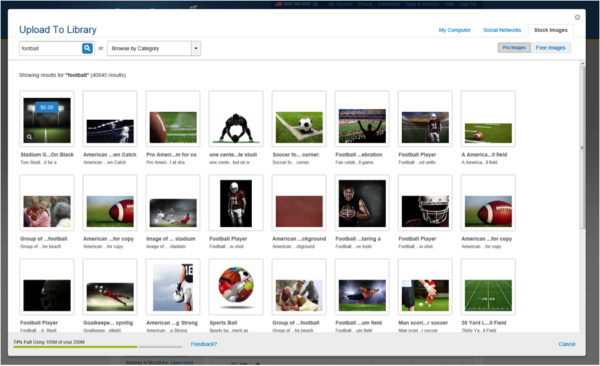Switch to the Social Networks tab

tap(502, 30)
